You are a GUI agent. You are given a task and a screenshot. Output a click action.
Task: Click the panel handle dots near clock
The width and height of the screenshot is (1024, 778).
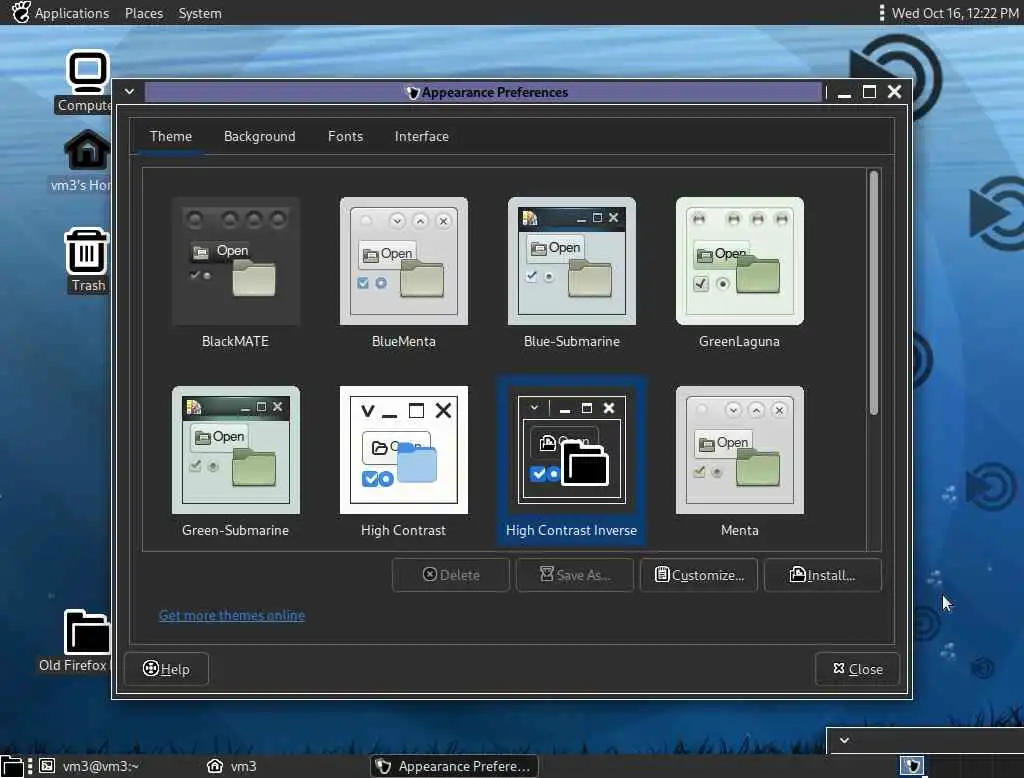(882, 13)
